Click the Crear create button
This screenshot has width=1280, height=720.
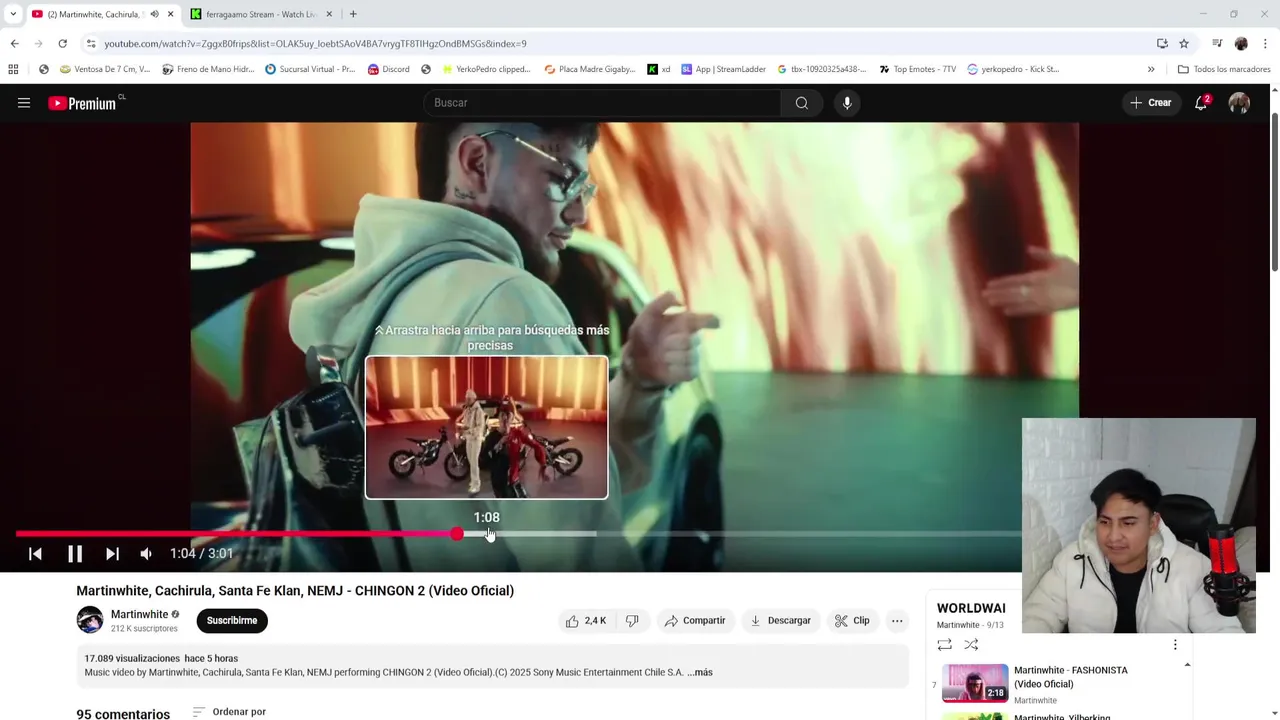[x=1151, y=103]
